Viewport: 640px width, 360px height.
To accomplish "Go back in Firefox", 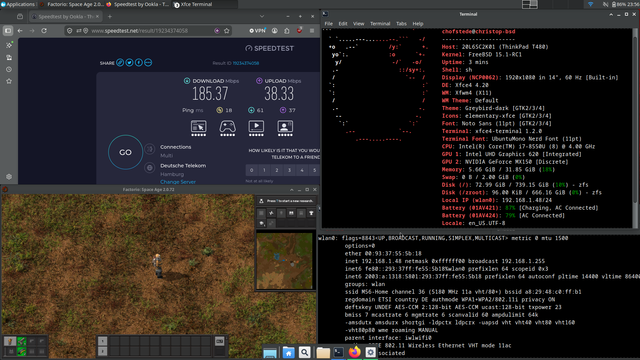I will [x=20, y=31].
